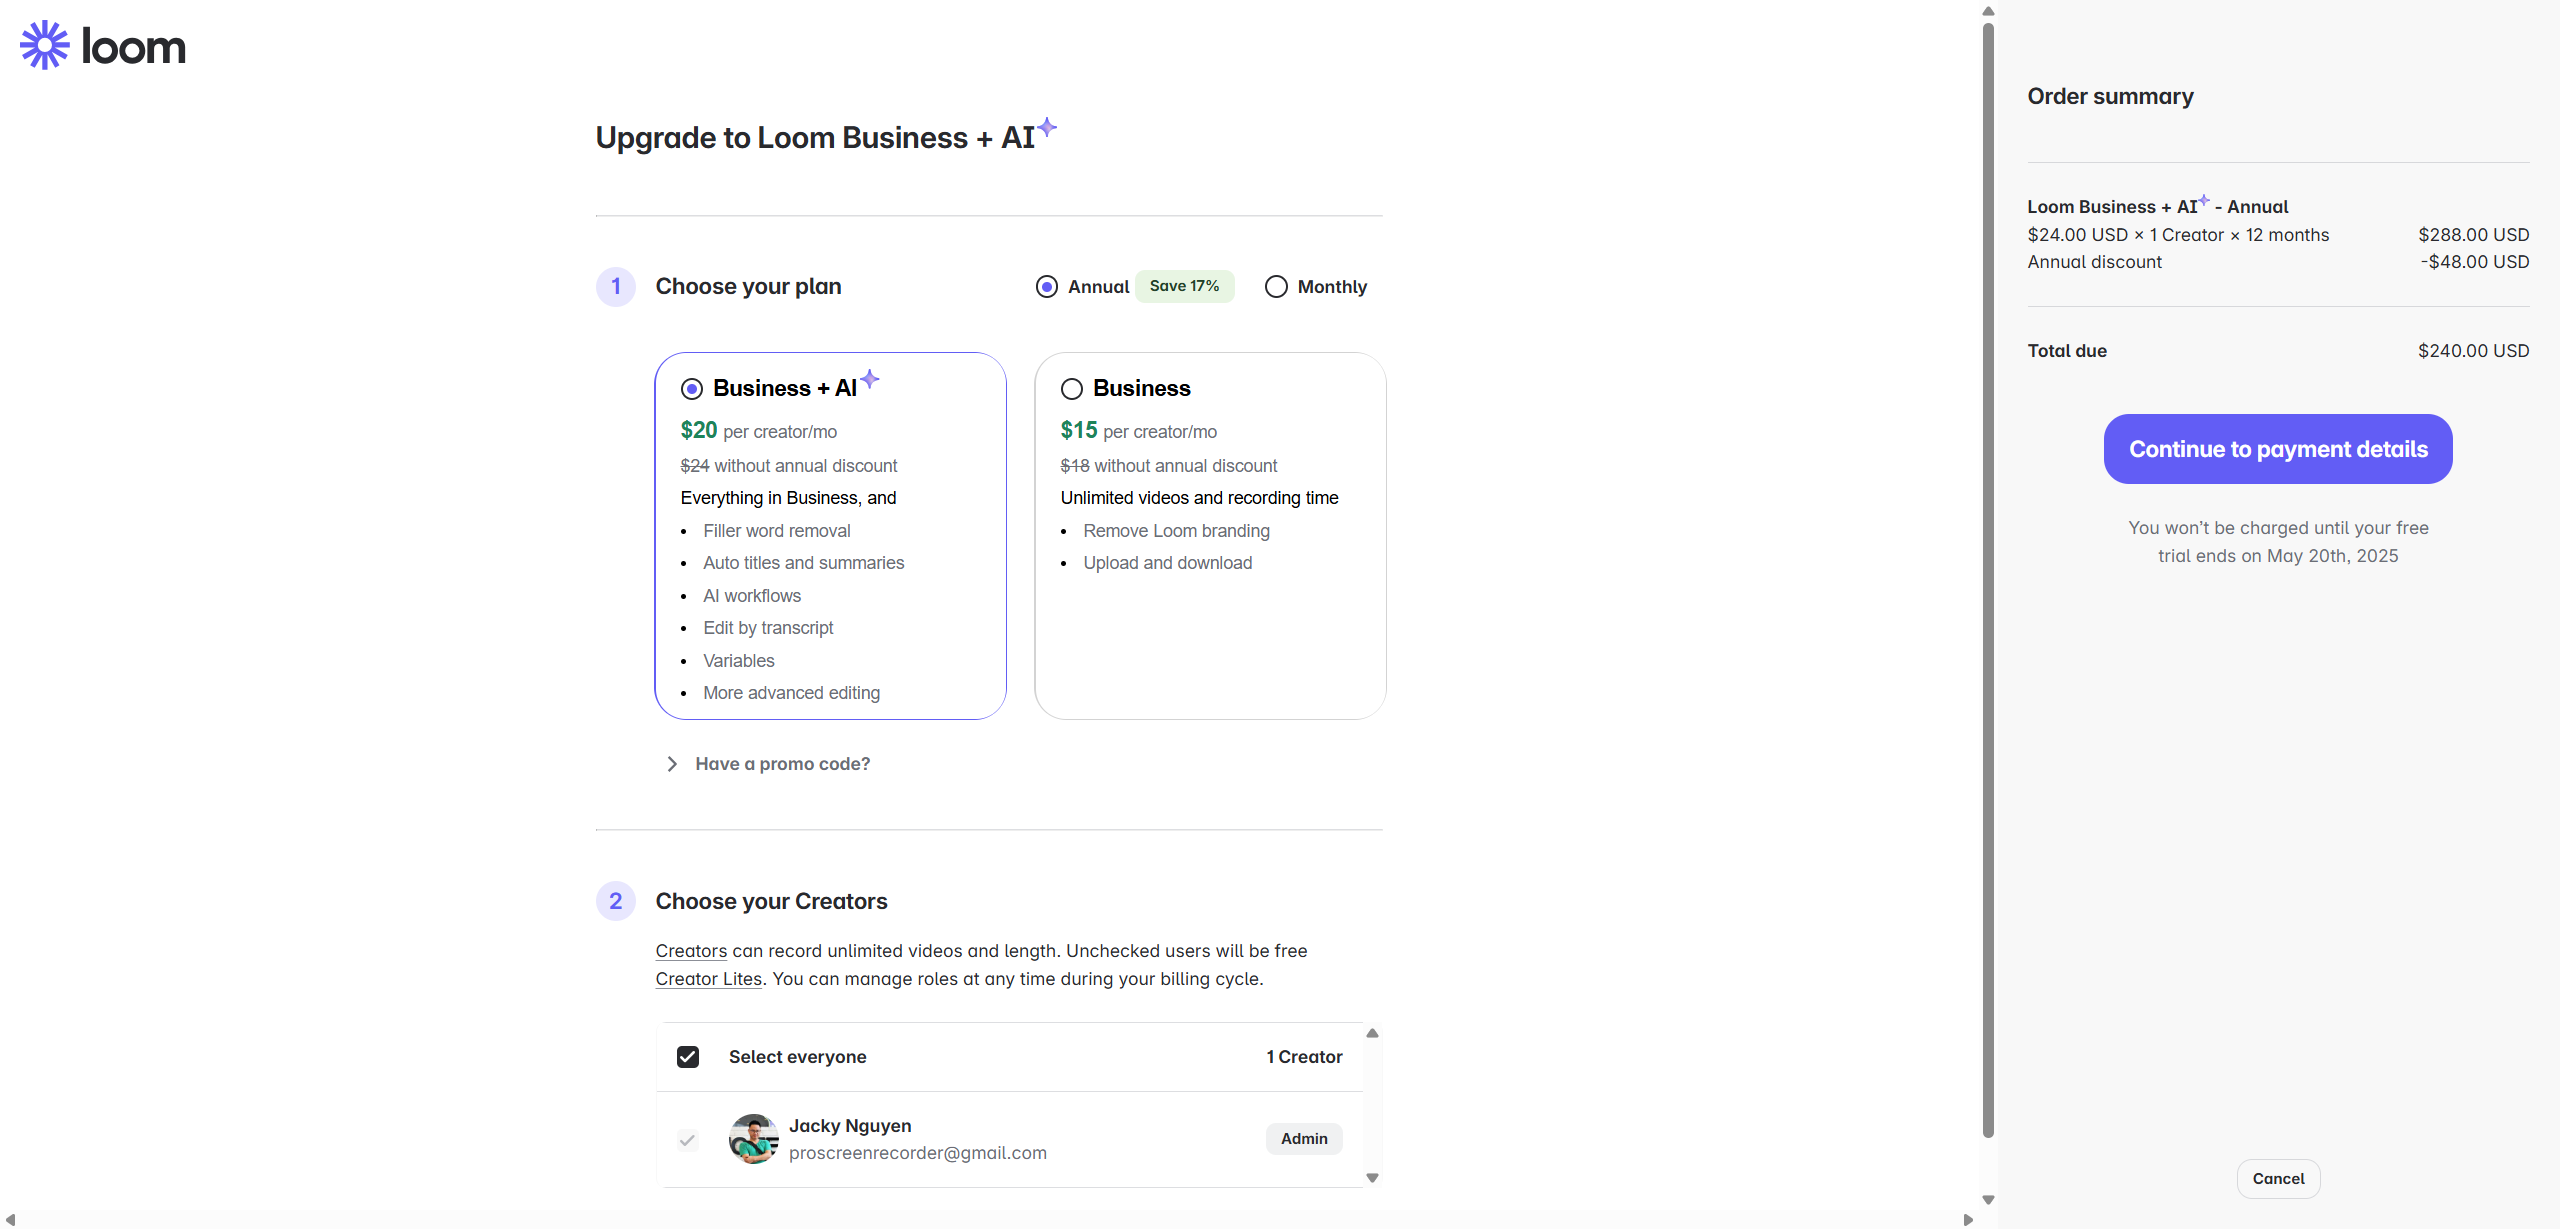Select the Annual billing radio button

(1047, 287)
